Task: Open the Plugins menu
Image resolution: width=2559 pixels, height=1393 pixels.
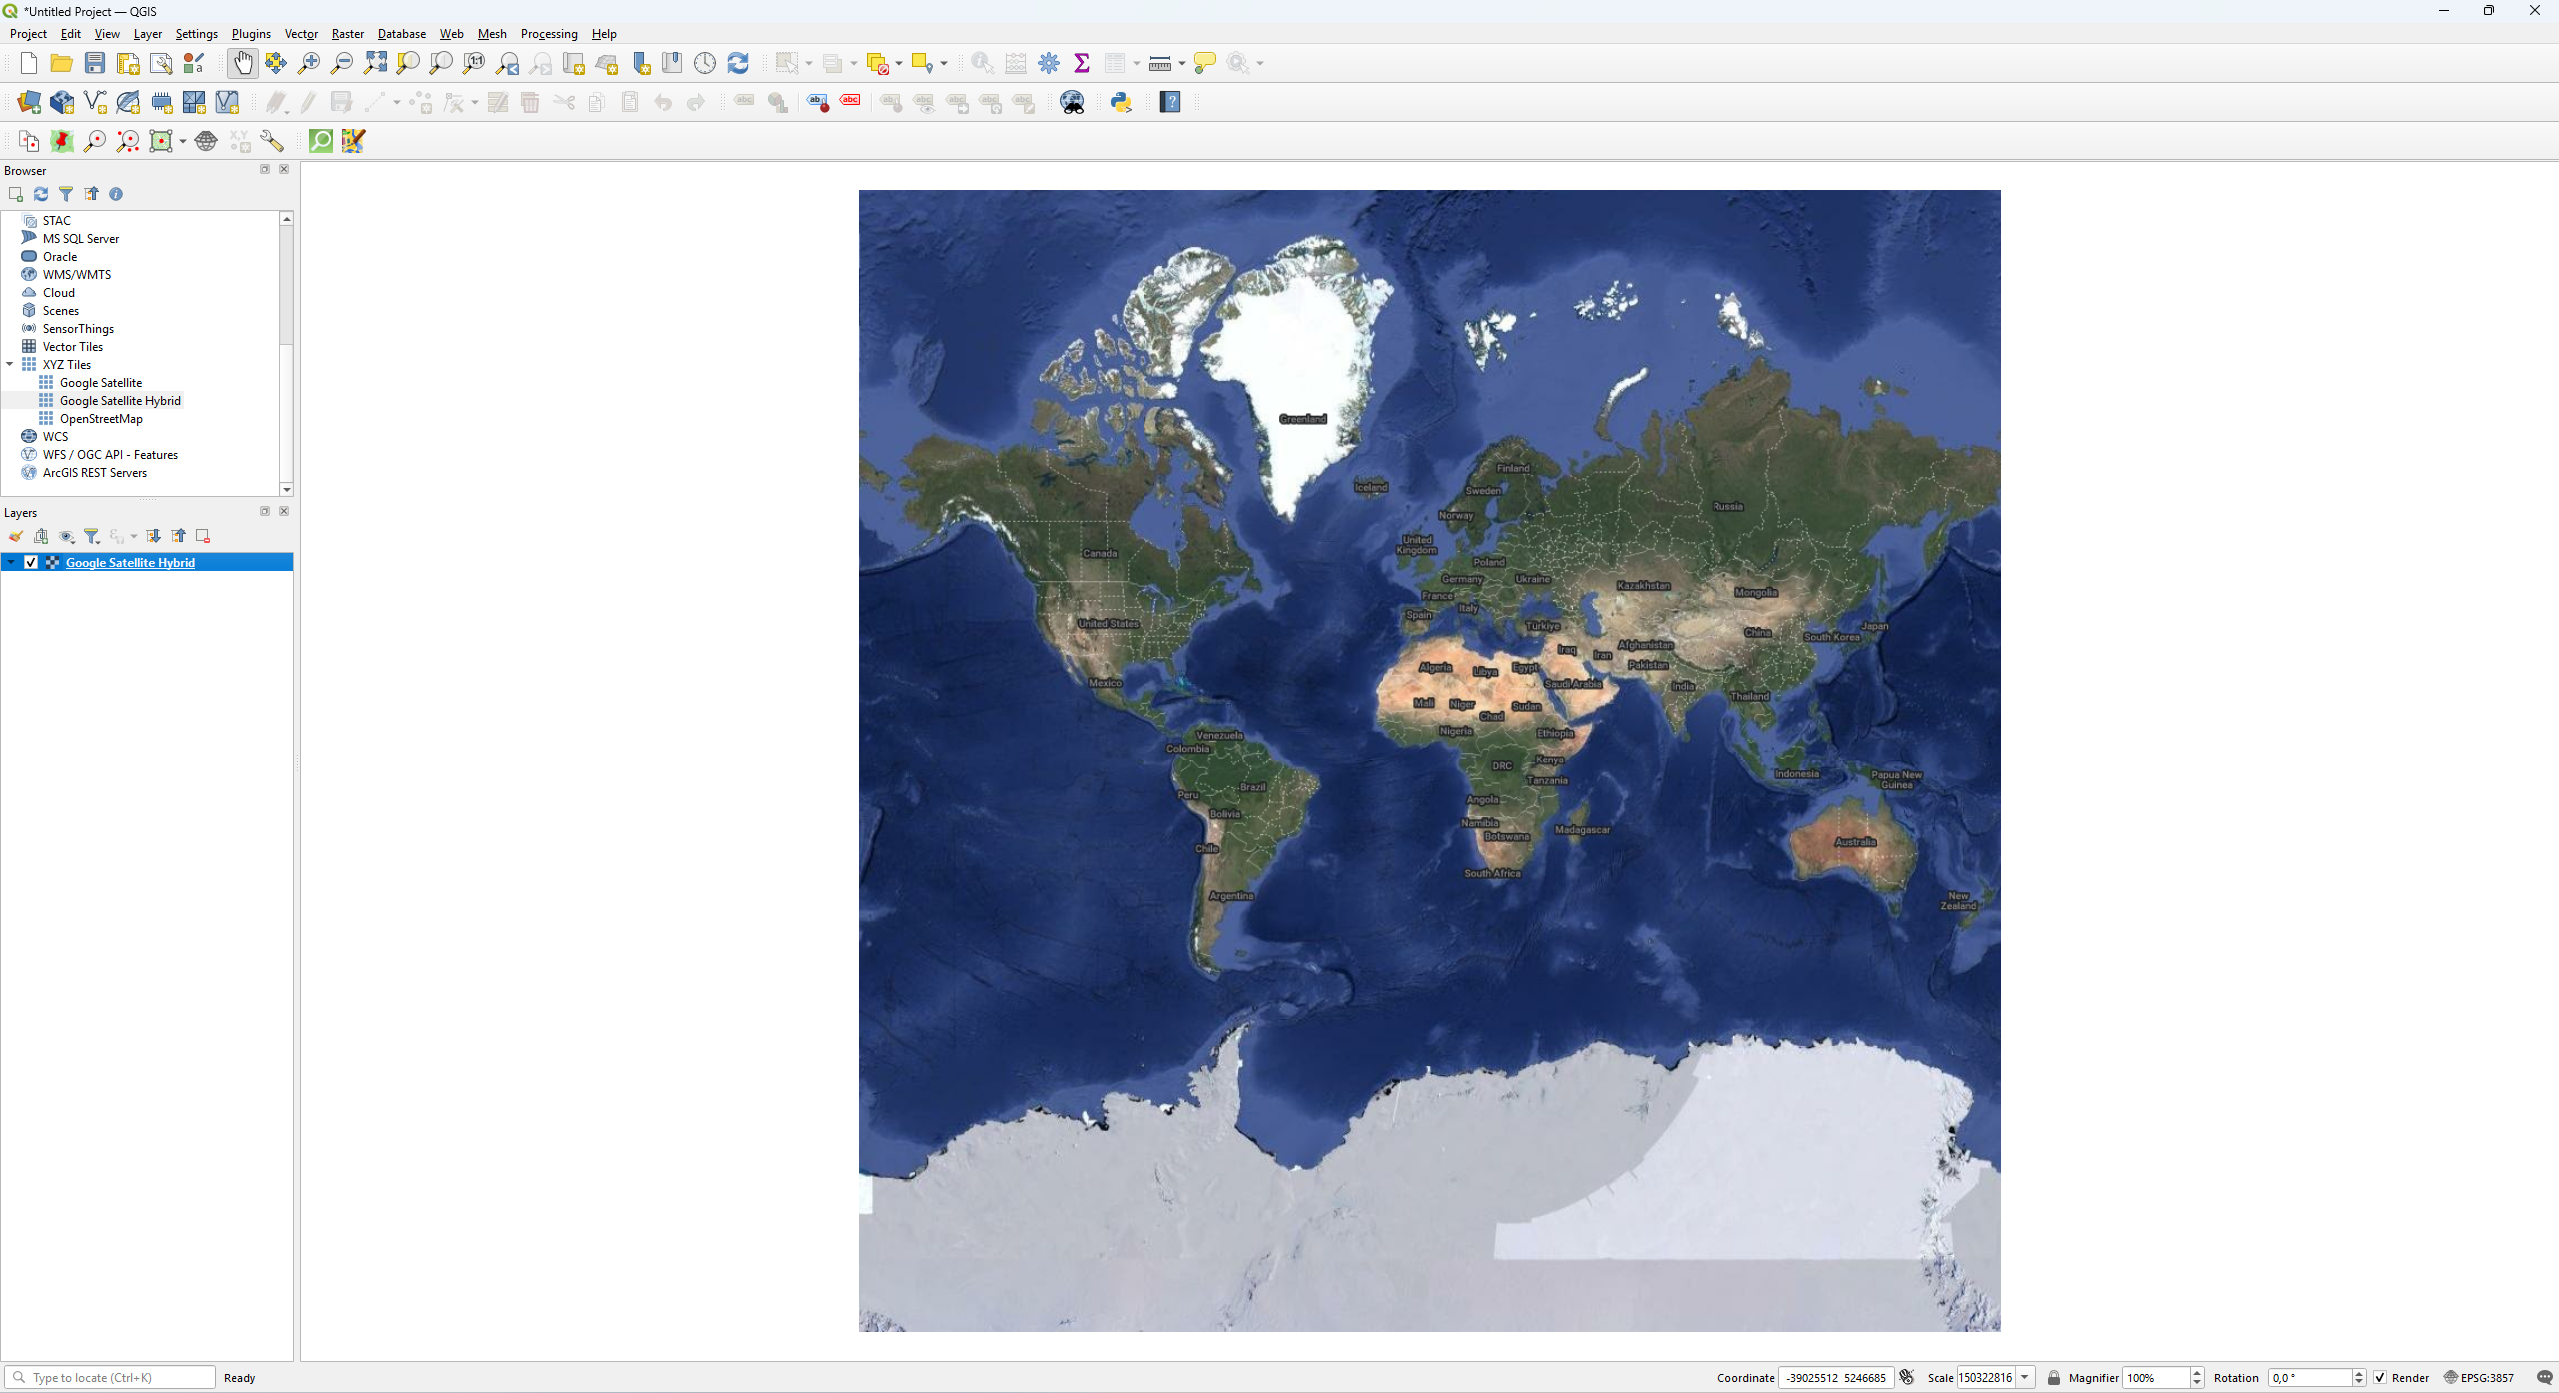Action: point(251,34)
